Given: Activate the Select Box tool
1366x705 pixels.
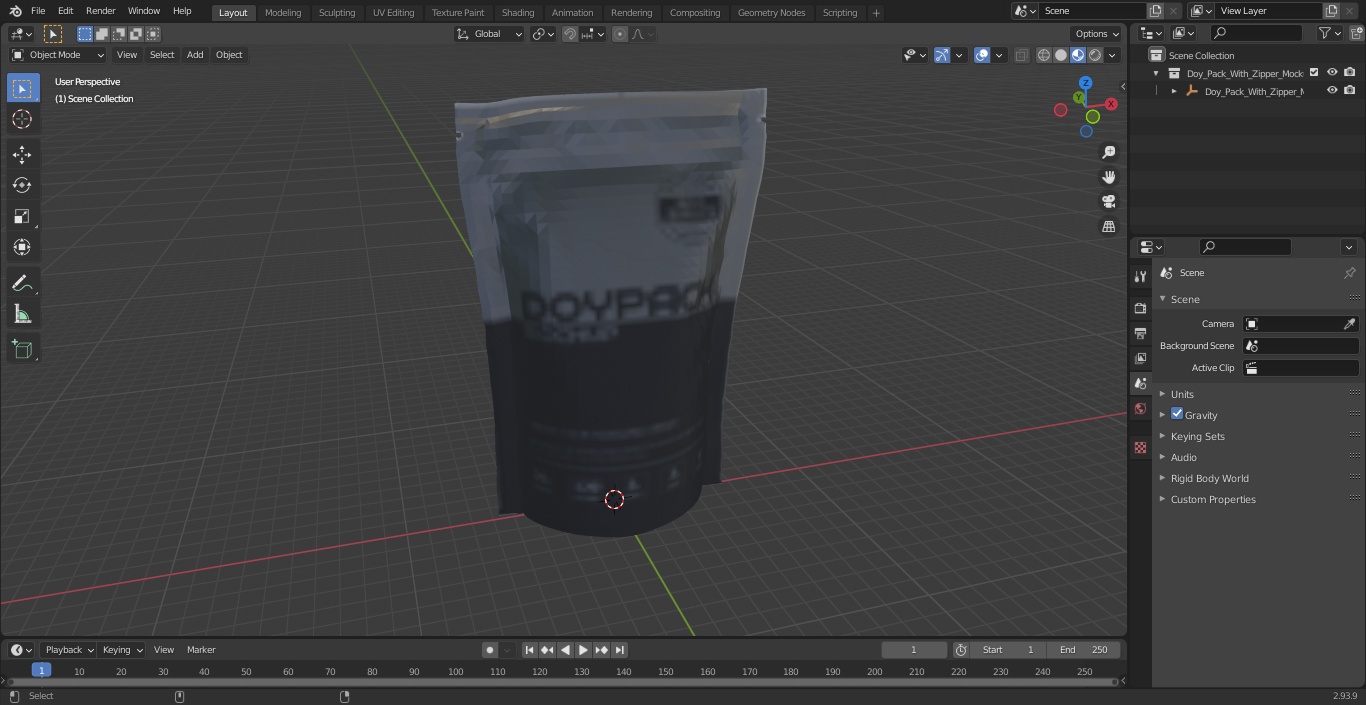Looking at the screenshot, I should point(22,88).
